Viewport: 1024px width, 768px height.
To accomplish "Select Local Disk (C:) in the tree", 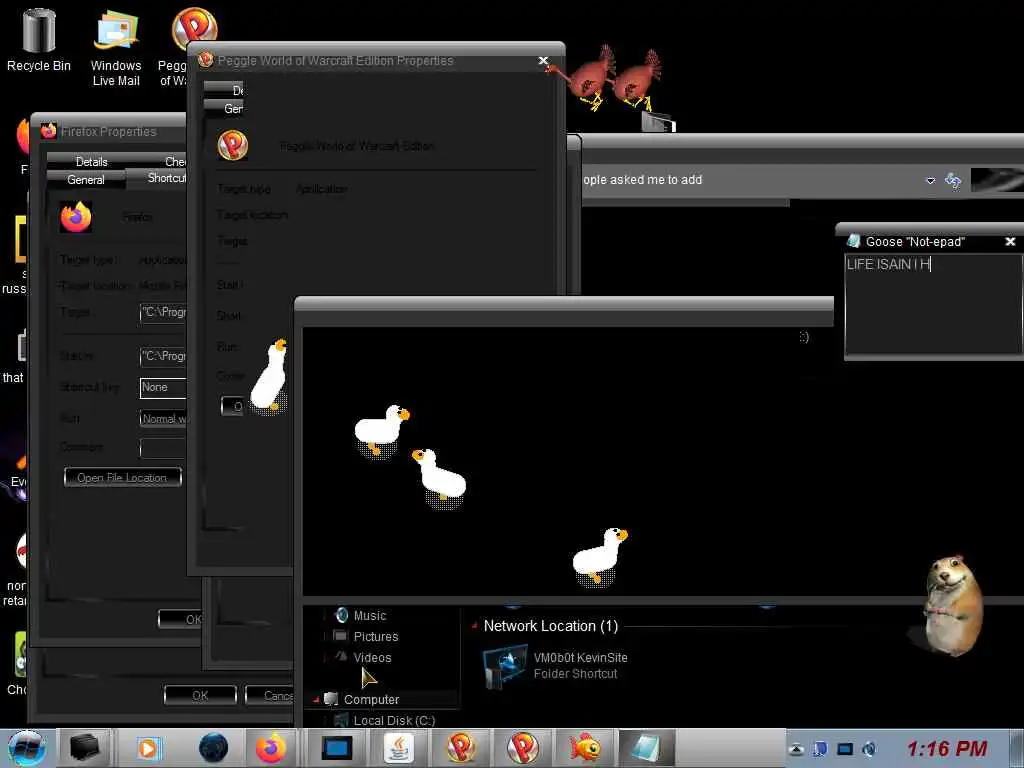I will (394, 720).
